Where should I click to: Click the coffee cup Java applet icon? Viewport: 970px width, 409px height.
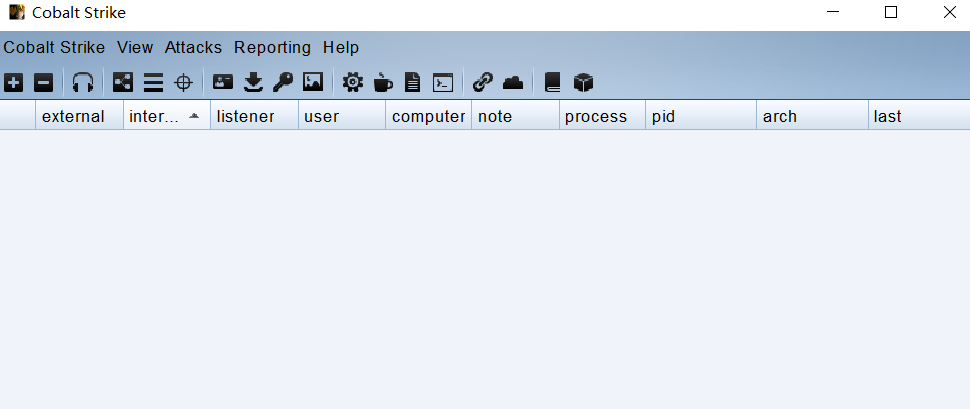(383, 83)
